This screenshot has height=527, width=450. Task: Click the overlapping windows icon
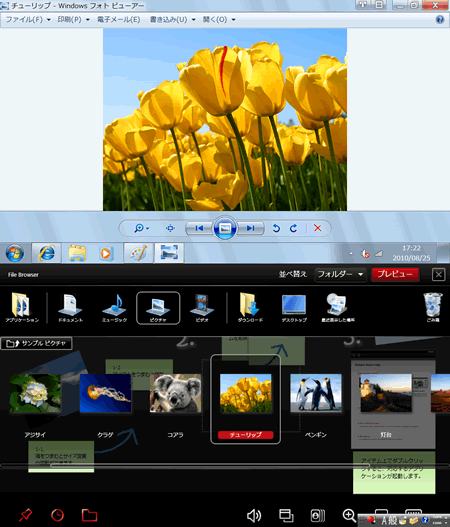pyautogui.click(x=286, y=515)
